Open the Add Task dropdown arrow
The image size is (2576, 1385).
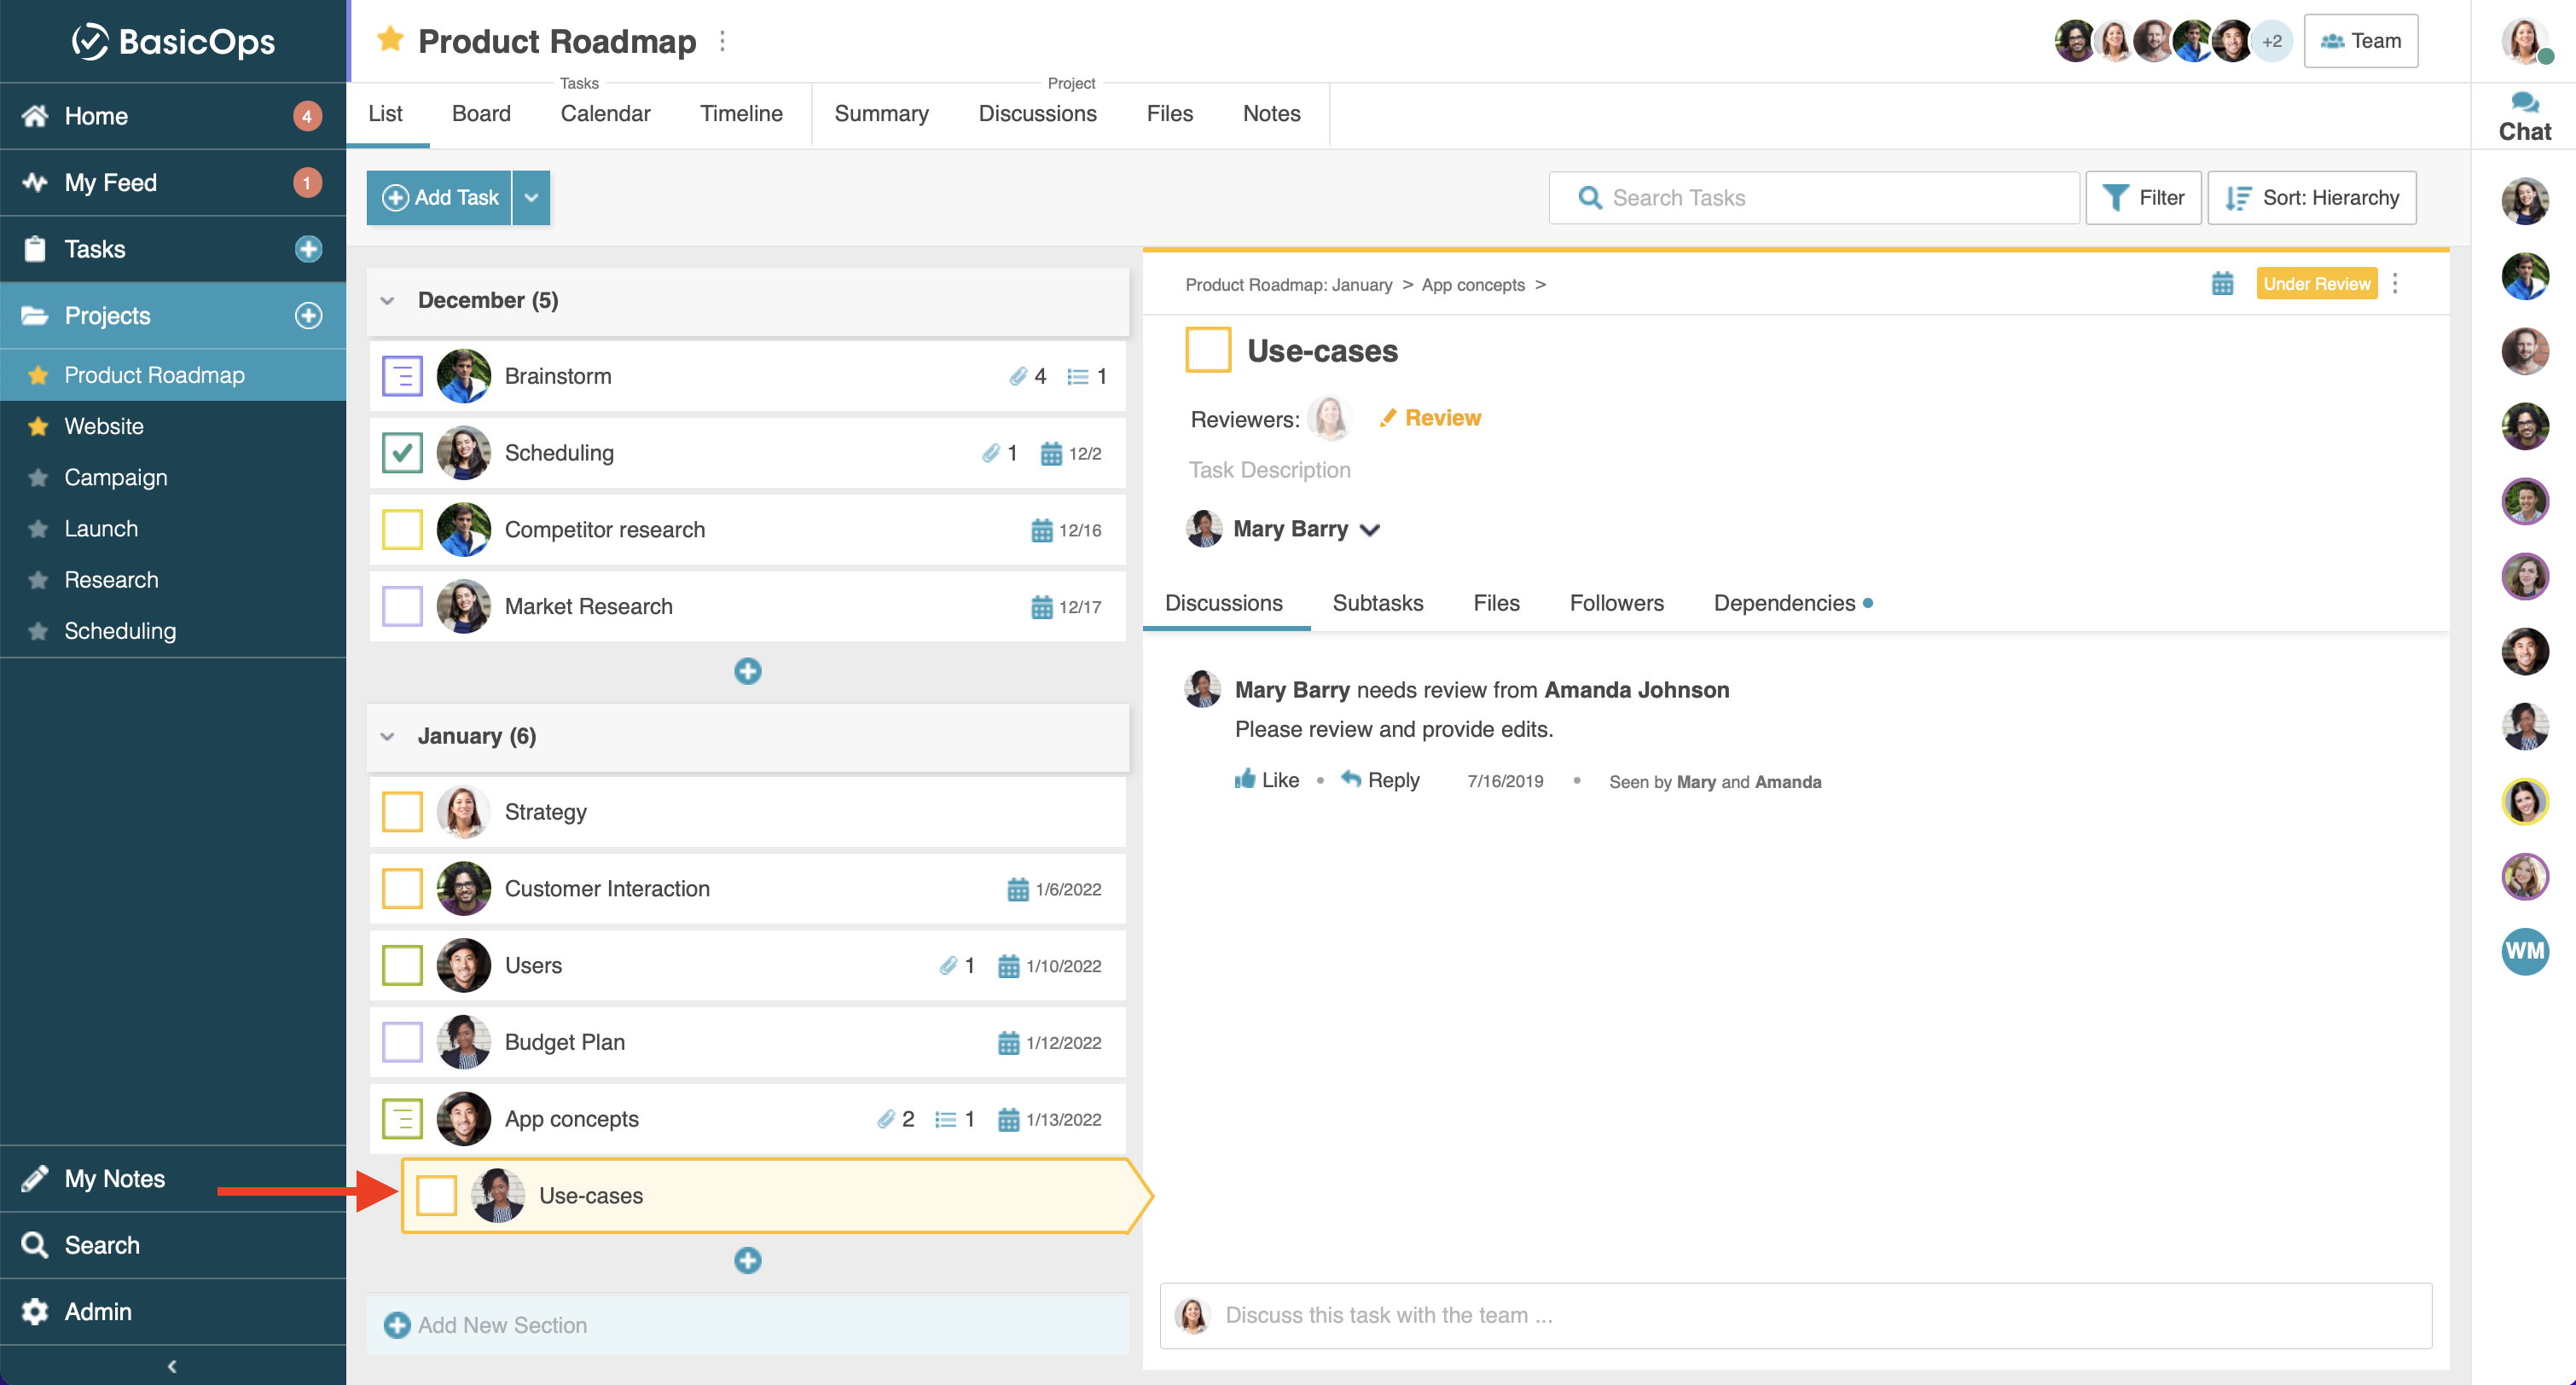point(531,198)
